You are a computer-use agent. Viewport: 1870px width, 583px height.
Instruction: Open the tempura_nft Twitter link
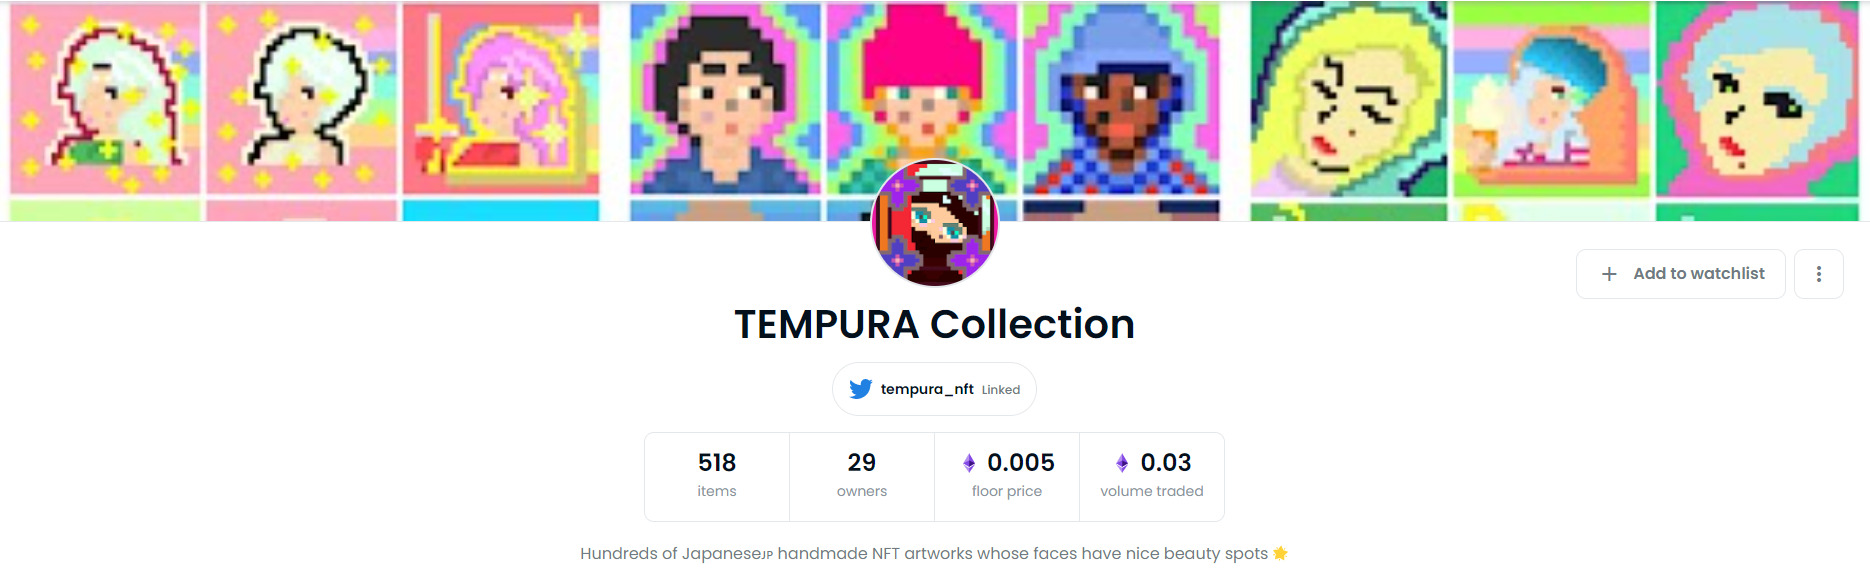[x=934, y=389]
